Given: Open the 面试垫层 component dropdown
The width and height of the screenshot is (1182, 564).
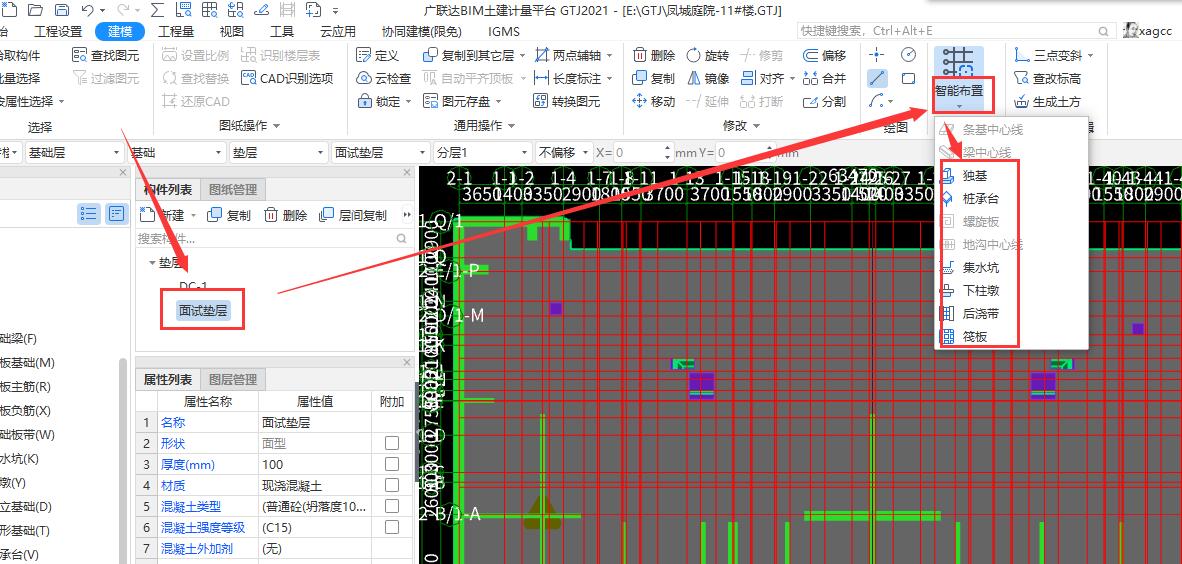Looking at the screenshot, I should (381, 152).
